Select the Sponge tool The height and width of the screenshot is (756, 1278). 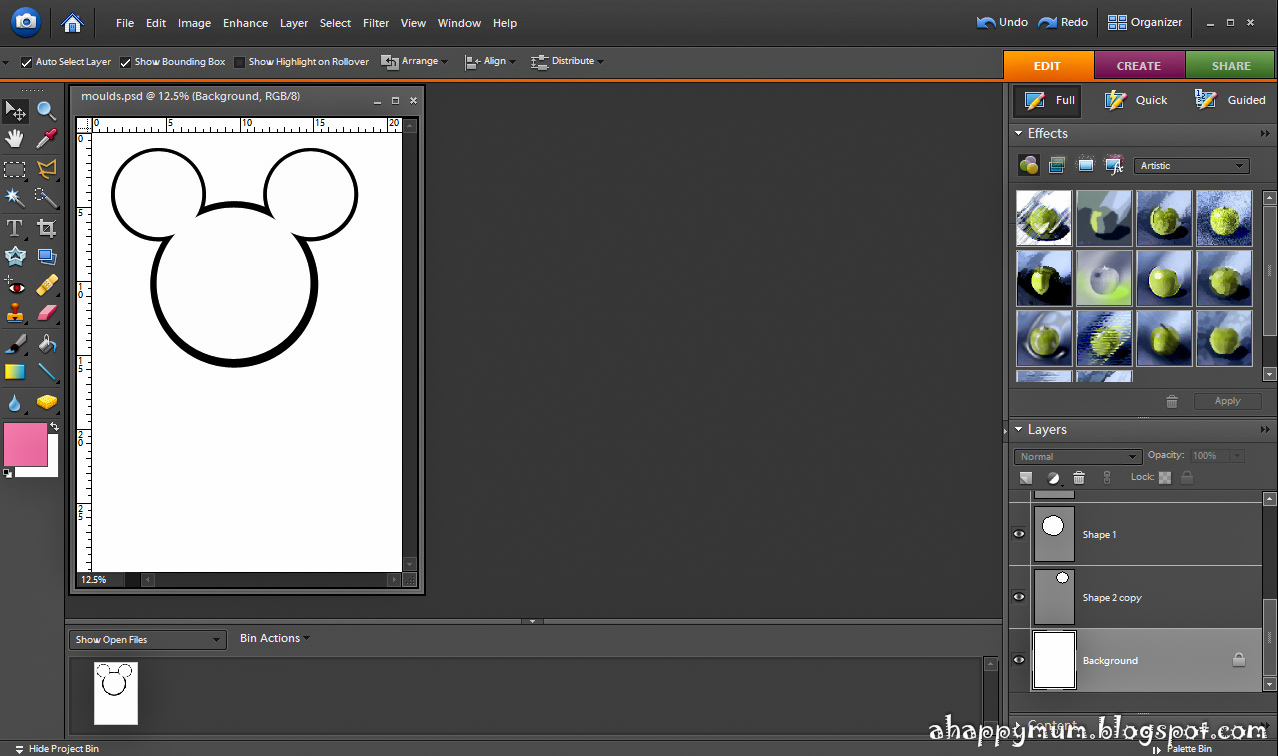46,402
